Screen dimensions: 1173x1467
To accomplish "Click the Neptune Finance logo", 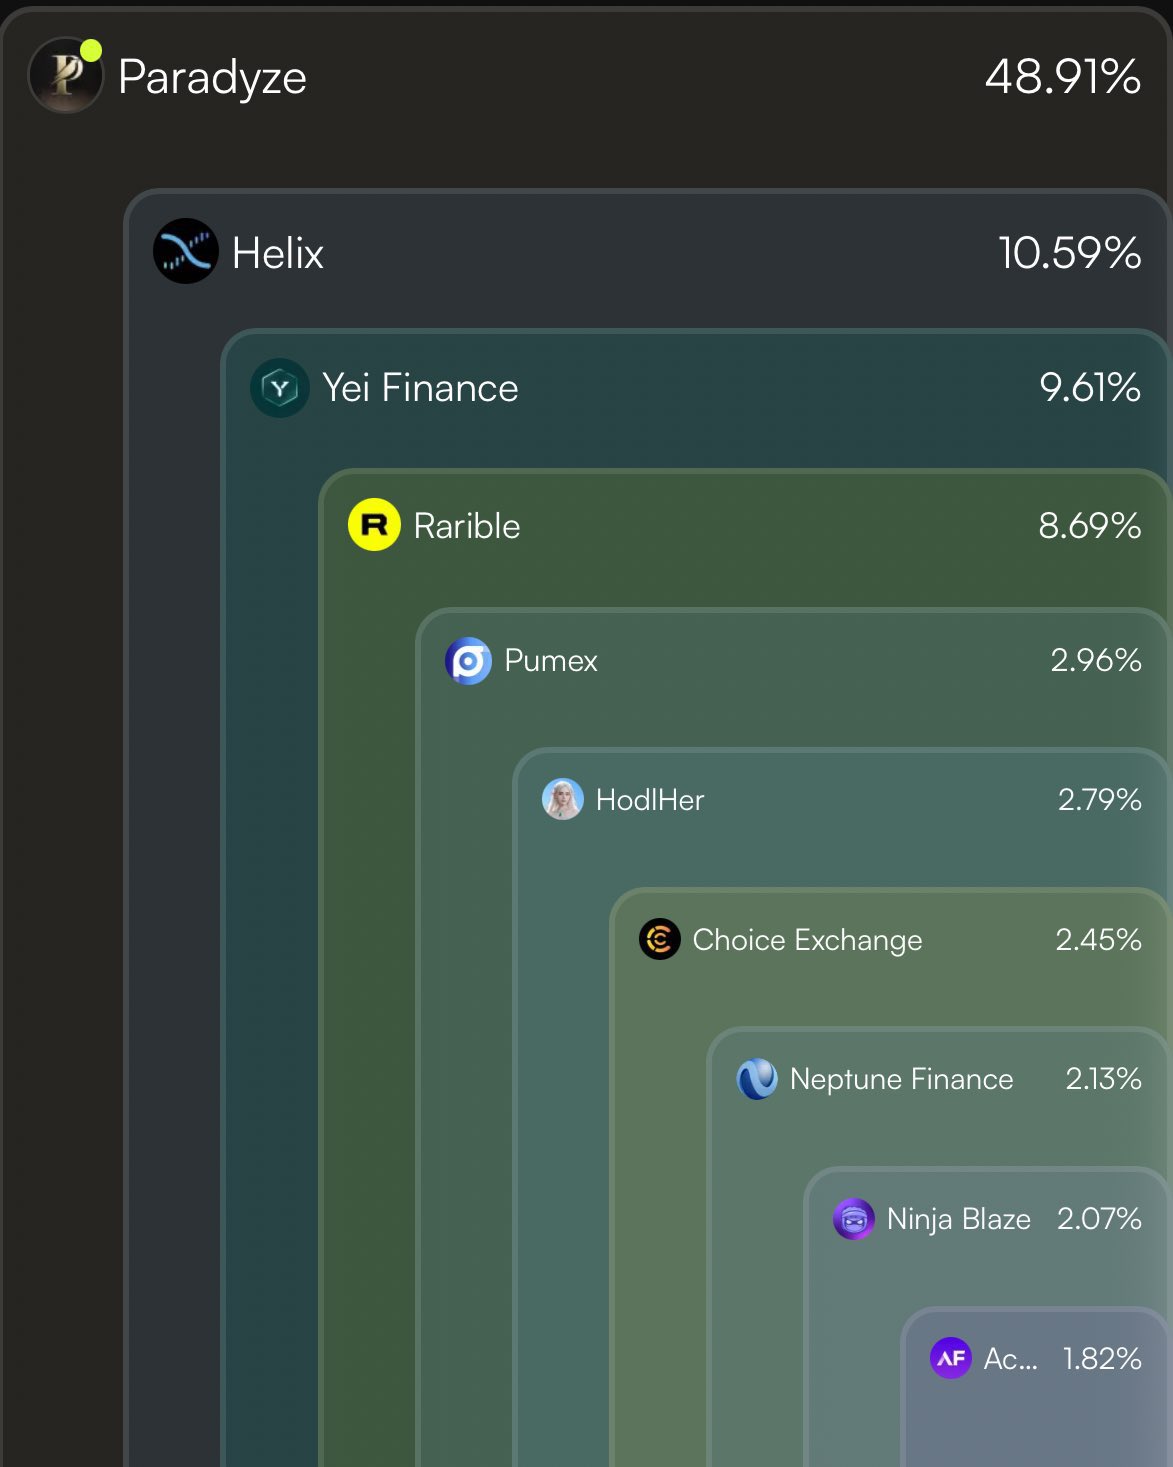I will 757,1079.
